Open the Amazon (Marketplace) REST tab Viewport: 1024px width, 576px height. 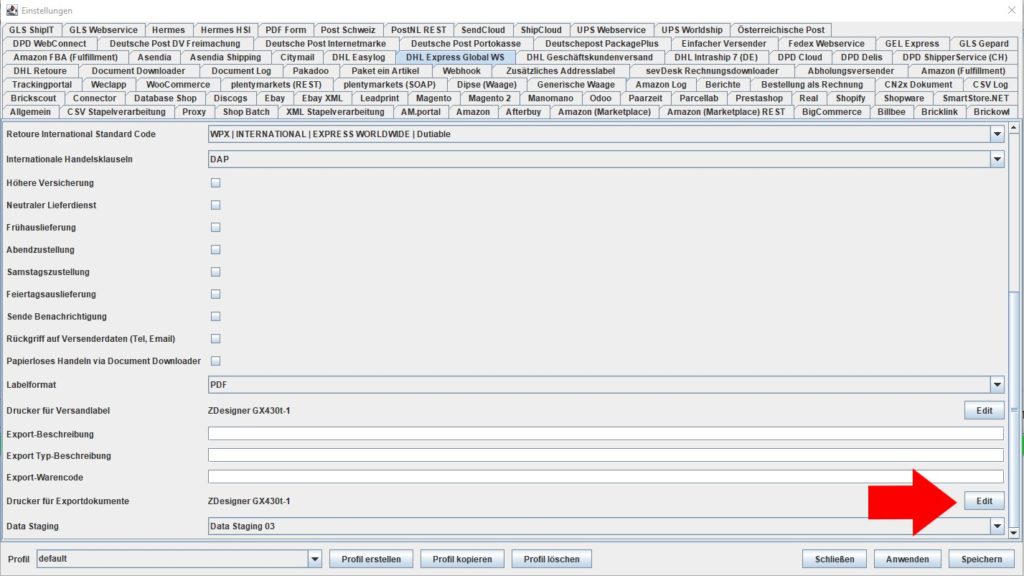[726, 112]
